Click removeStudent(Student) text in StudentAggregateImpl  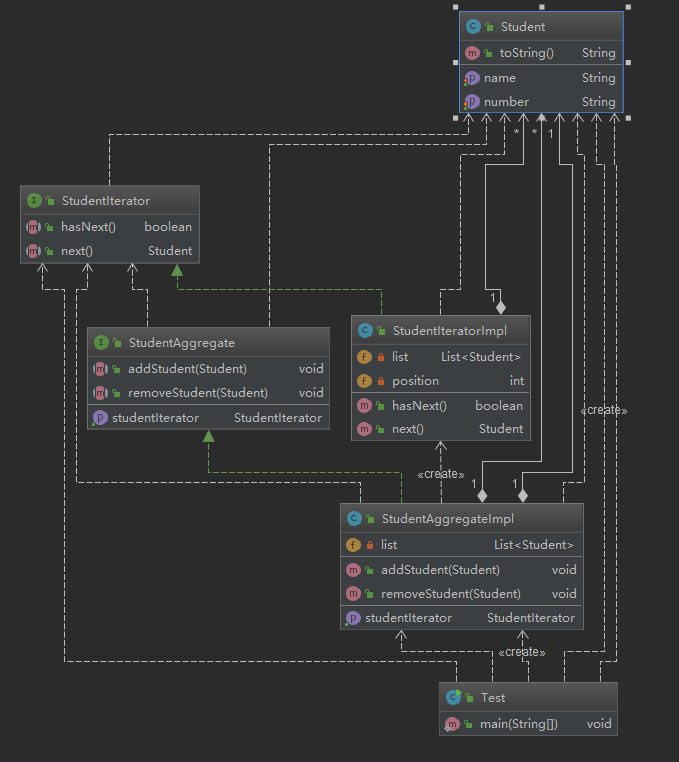click(x=451, y=594)
